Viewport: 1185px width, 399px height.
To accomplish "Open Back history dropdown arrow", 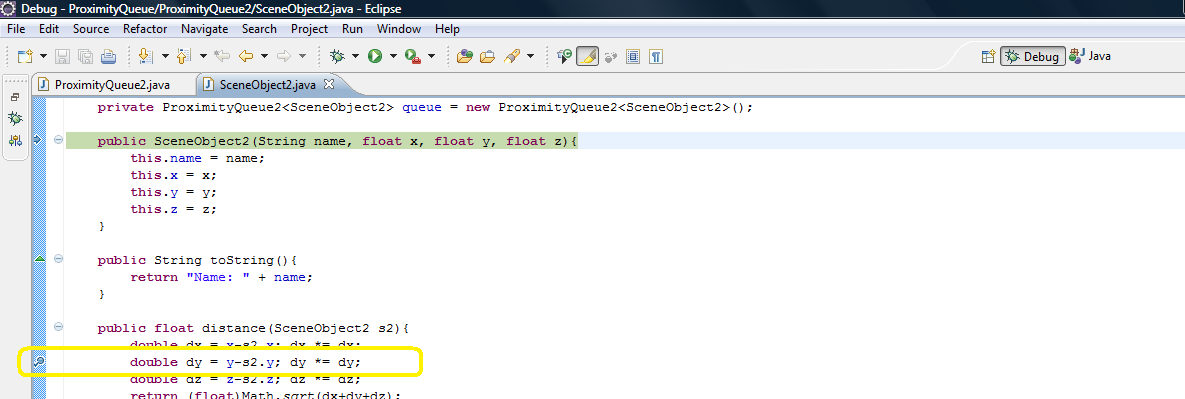I will (x=265, y=56).
